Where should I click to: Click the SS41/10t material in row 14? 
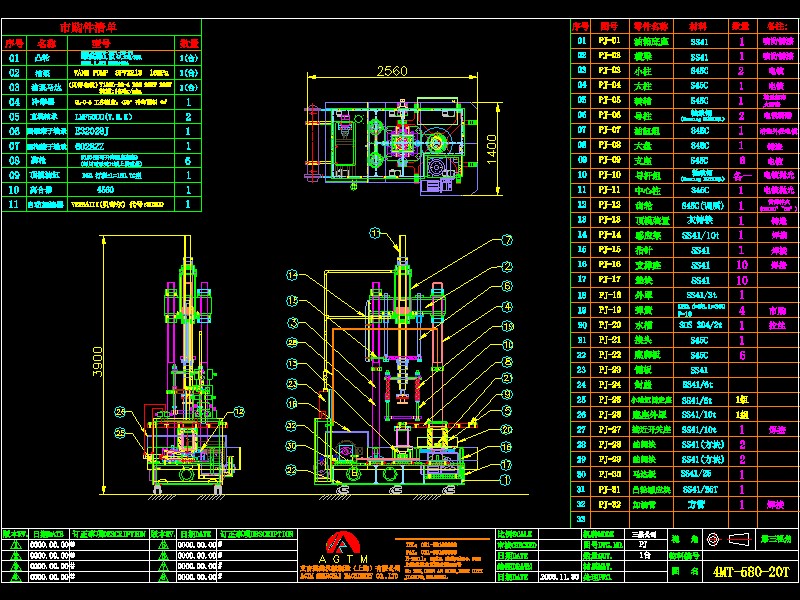point(700,235)
